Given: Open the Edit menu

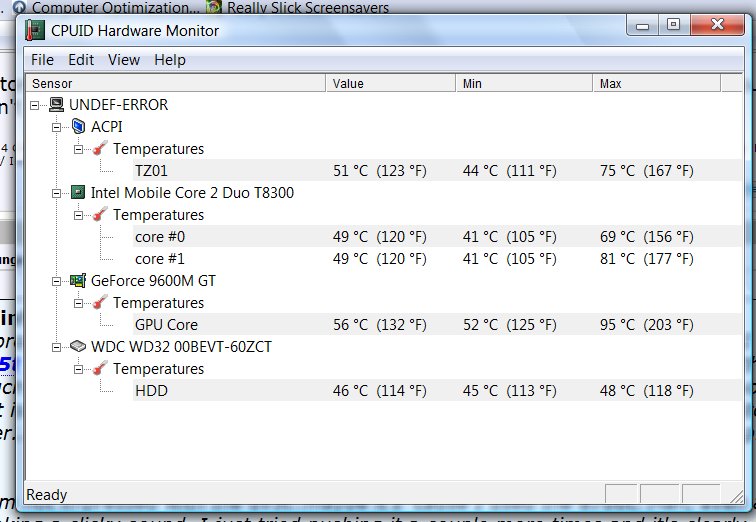Looking at the screenshot, I should point(81,60).
